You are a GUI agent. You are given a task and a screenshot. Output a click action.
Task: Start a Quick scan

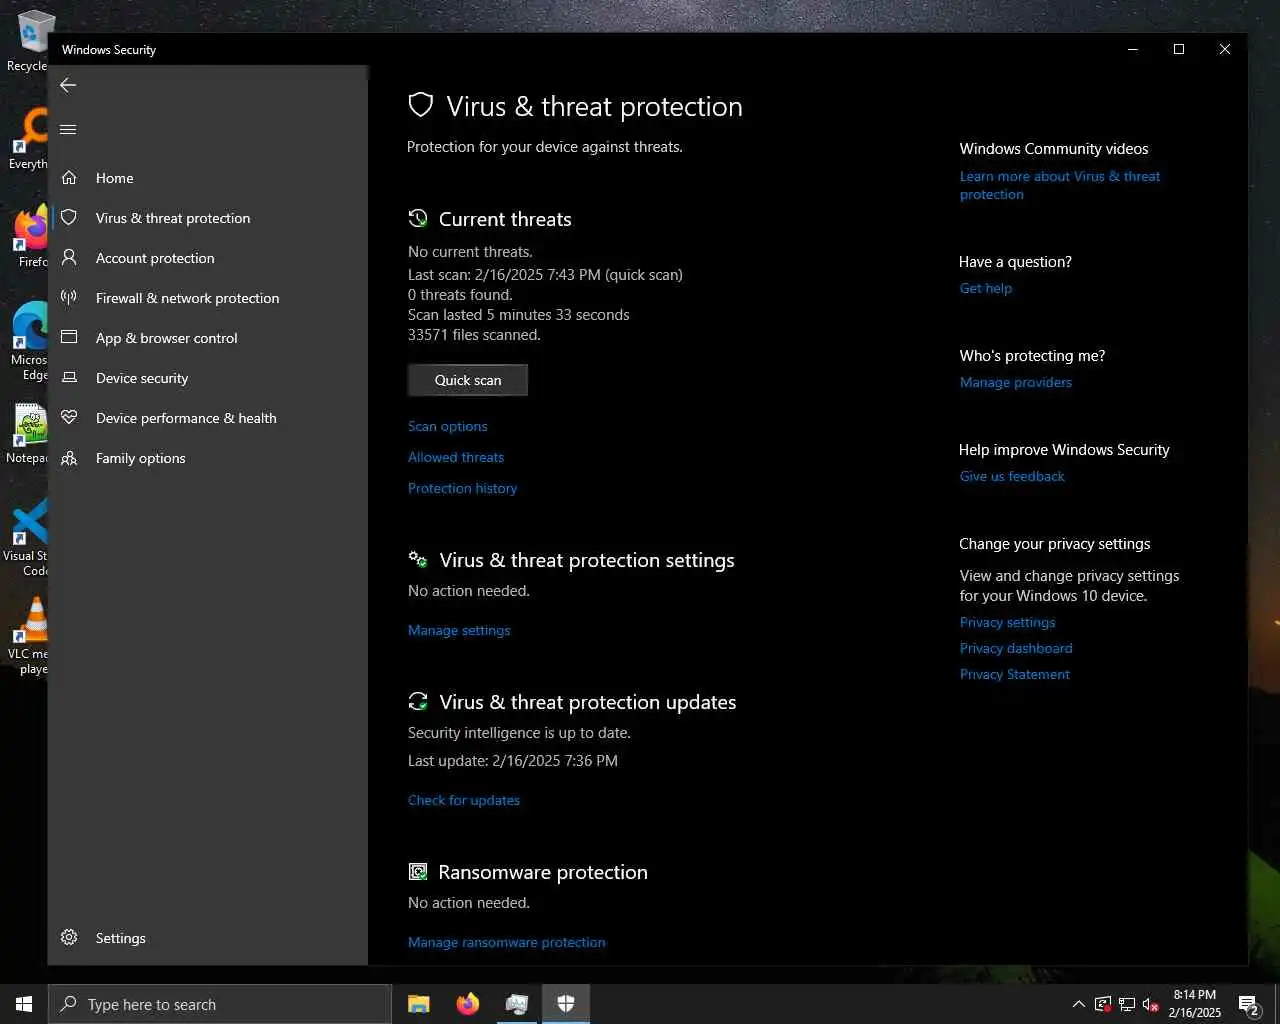point(467,380)
